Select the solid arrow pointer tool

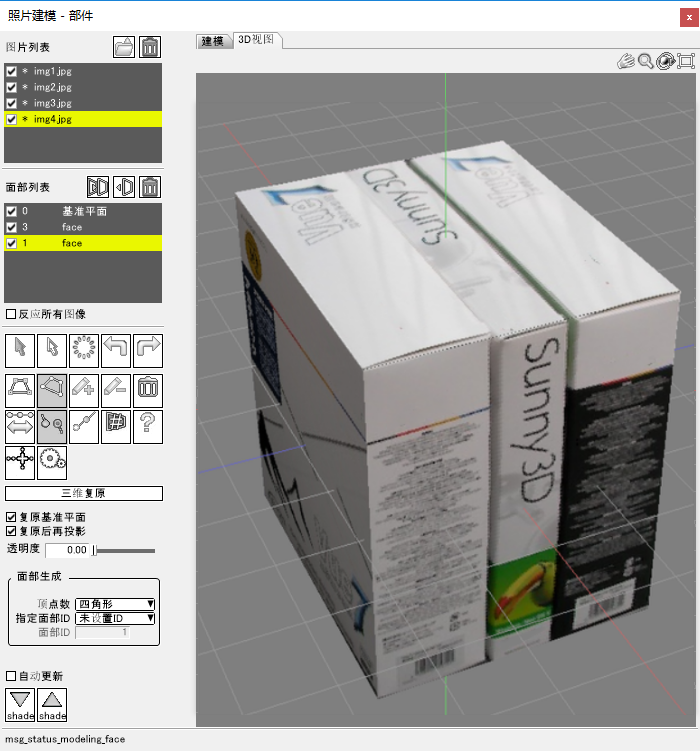pos(20,351)
